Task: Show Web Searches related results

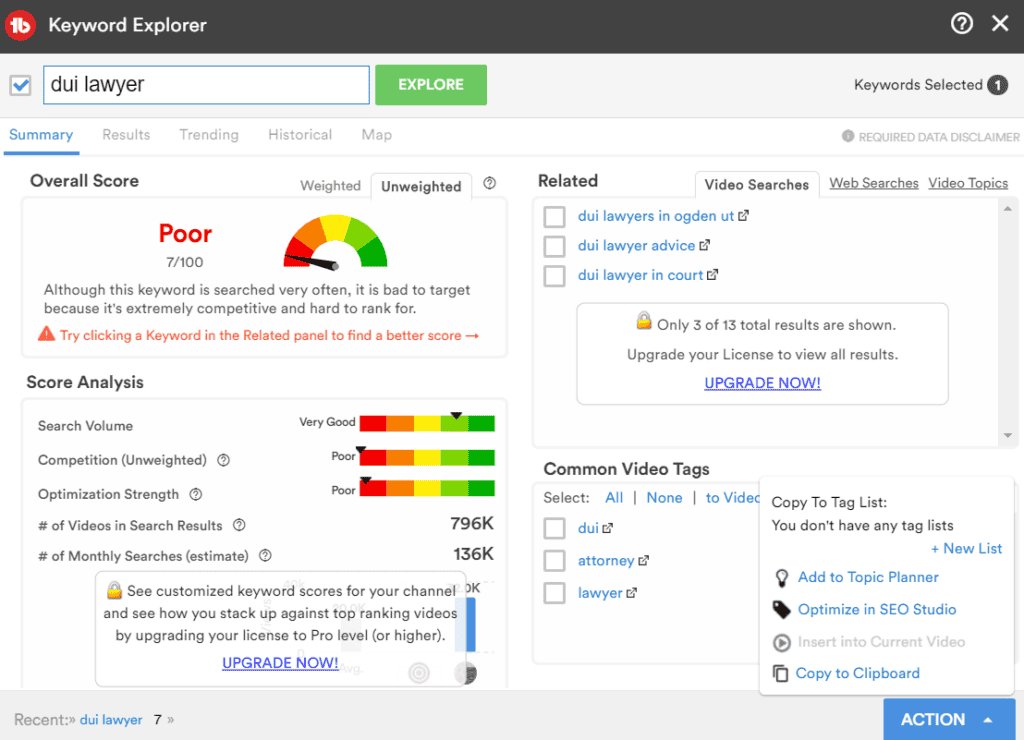Action: [x=874, y=184]
